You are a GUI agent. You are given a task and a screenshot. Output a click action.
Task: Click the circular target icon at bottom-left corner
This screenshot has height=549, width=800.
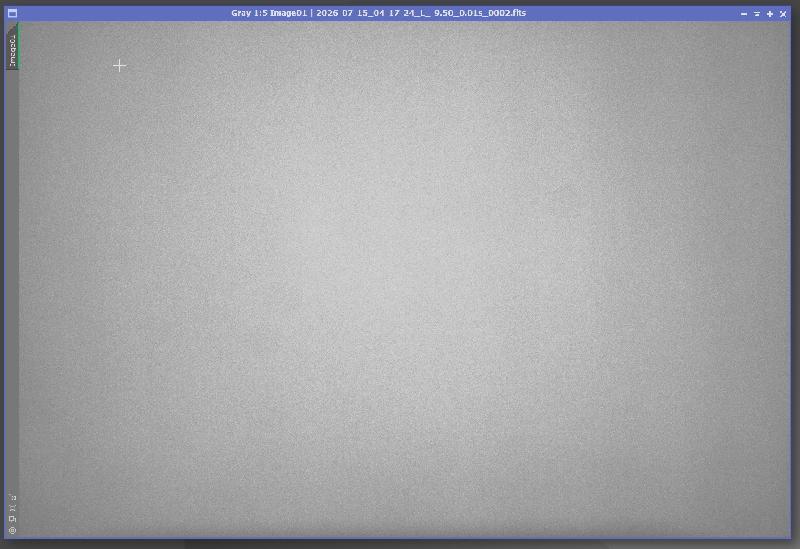pyautogui.click(x=13, y=531)
